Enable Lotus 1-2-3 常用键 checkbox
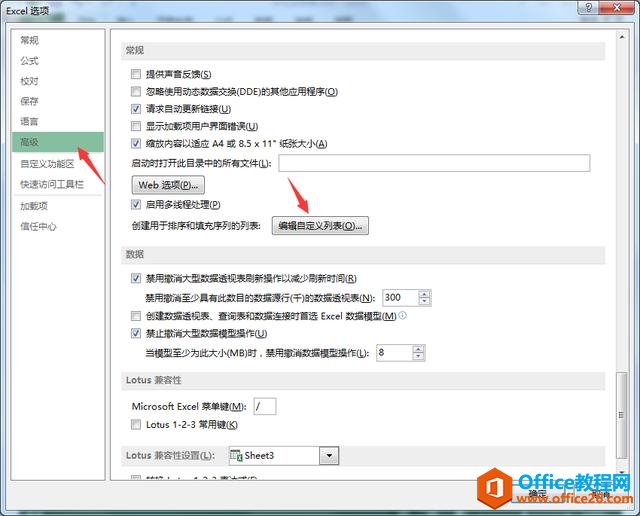This screenshot has width=640, height=516. point(136,425)
